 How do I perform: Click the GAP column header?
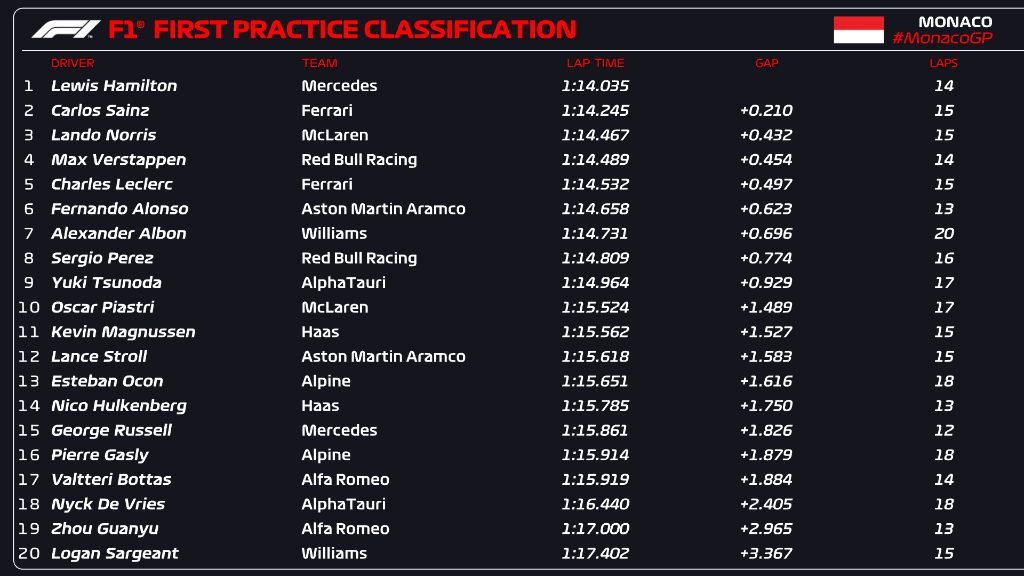766,63
